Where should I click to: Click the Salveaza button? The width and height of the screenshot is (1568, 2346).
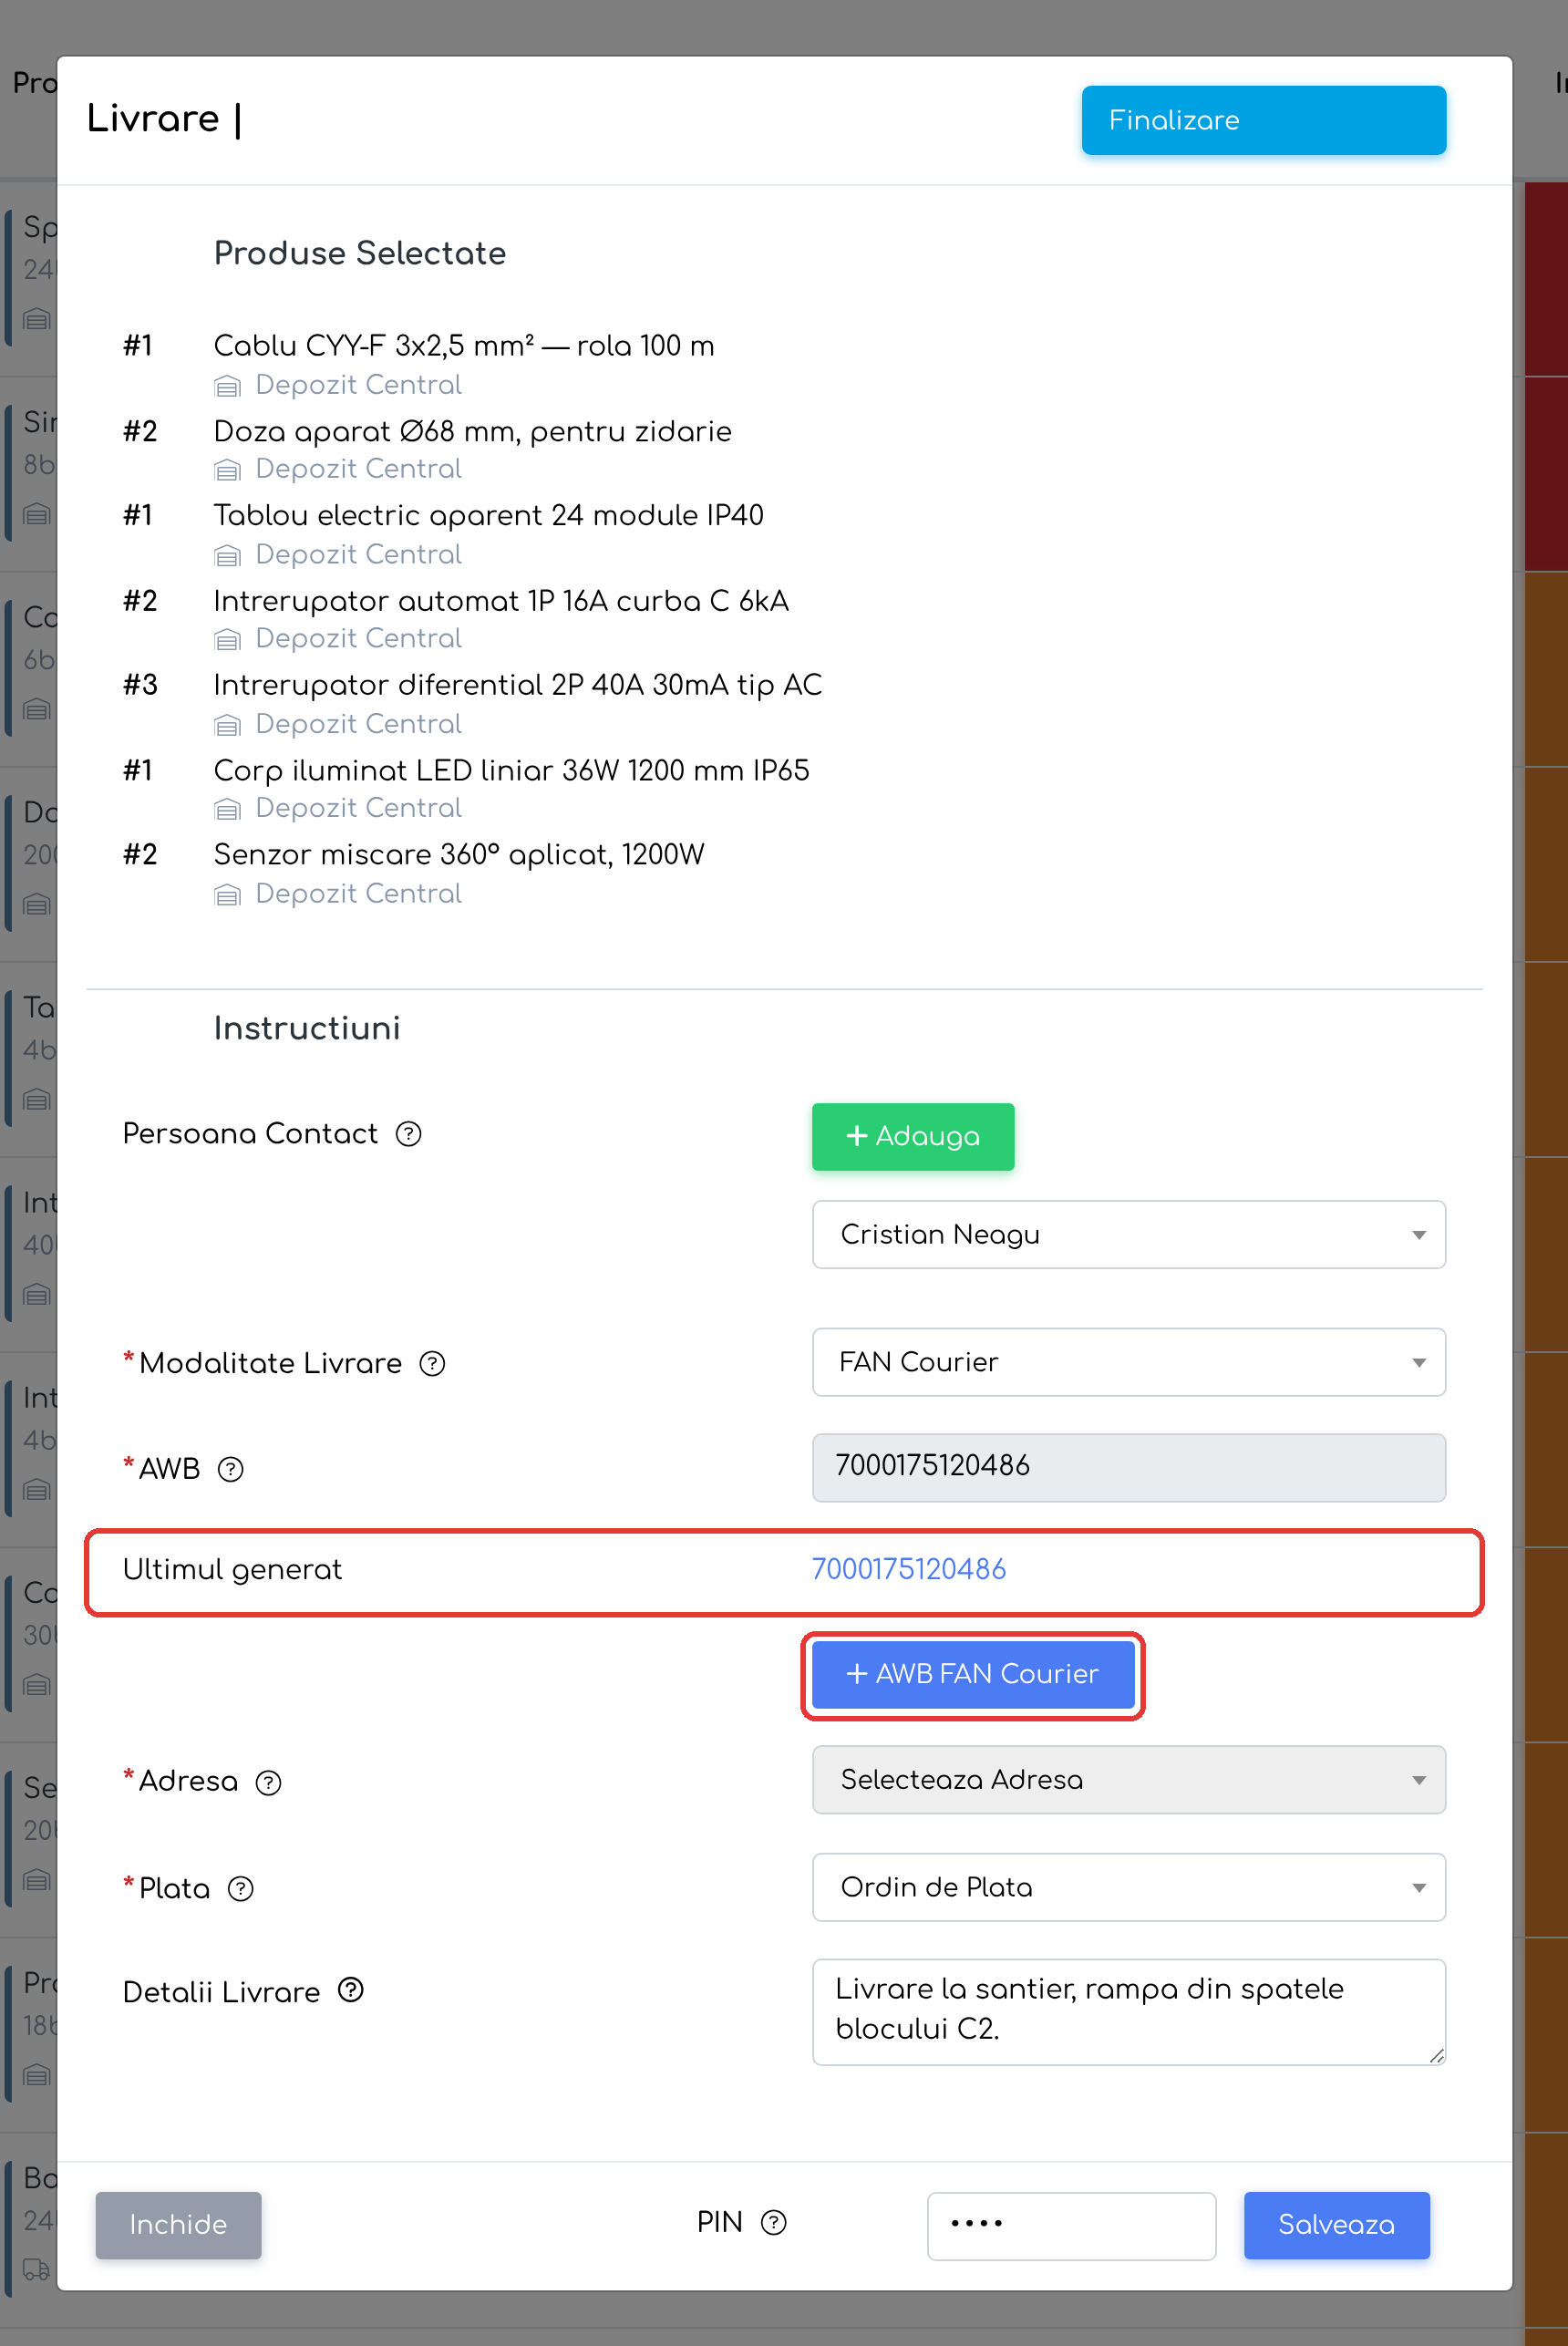click(1336, 2224)
